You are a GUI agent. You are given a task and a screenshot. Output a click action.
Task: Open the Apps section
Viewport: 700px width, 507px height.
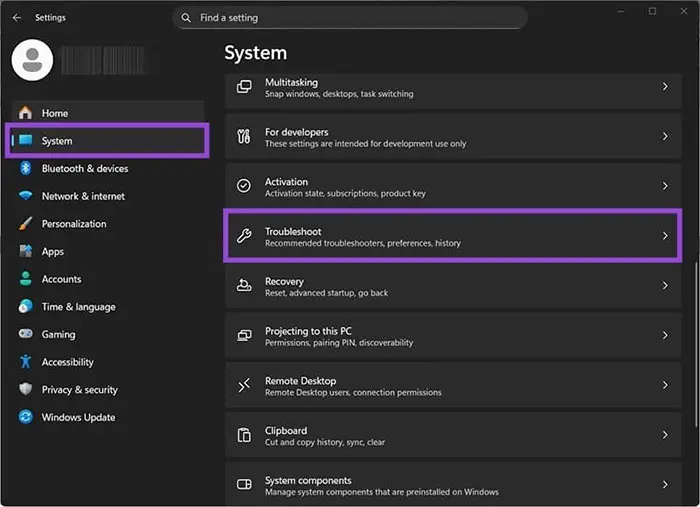(x=52, y=252)
